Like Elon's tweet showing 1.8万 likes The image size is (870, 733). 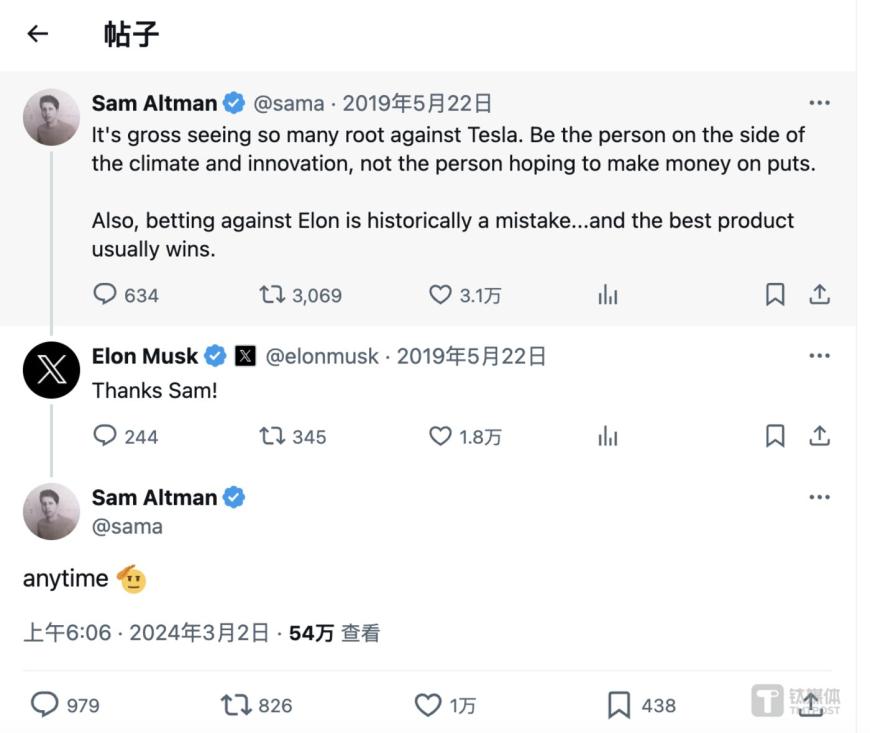click(440, 436)
